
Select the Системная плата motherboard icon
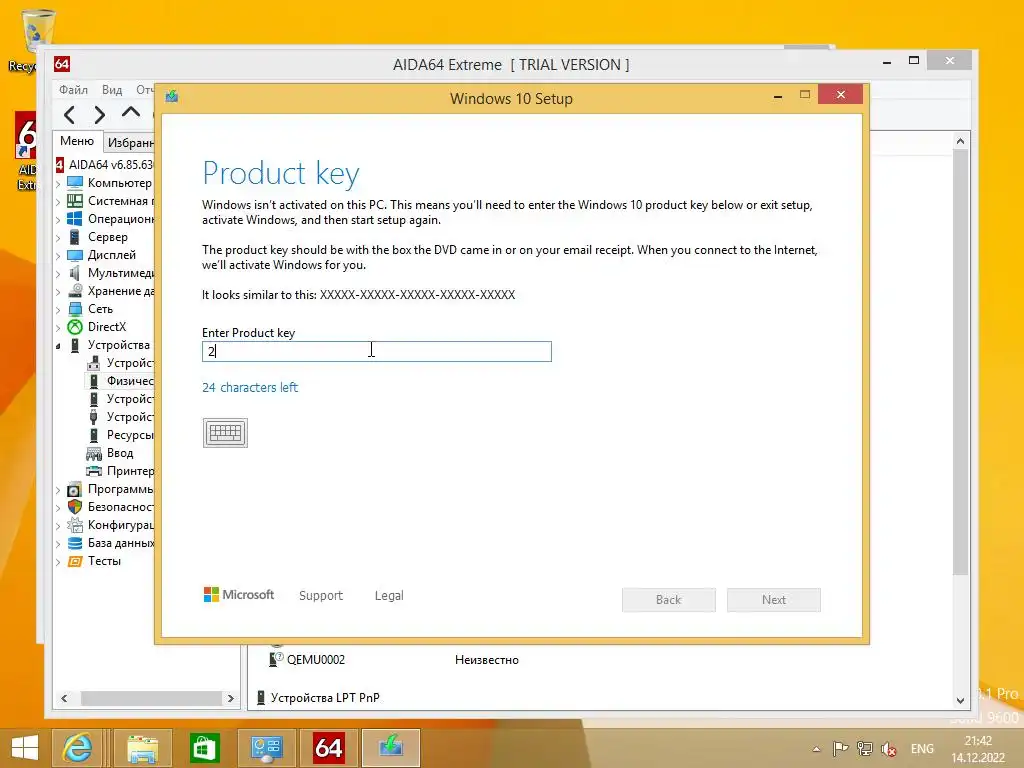coord(75,200)
